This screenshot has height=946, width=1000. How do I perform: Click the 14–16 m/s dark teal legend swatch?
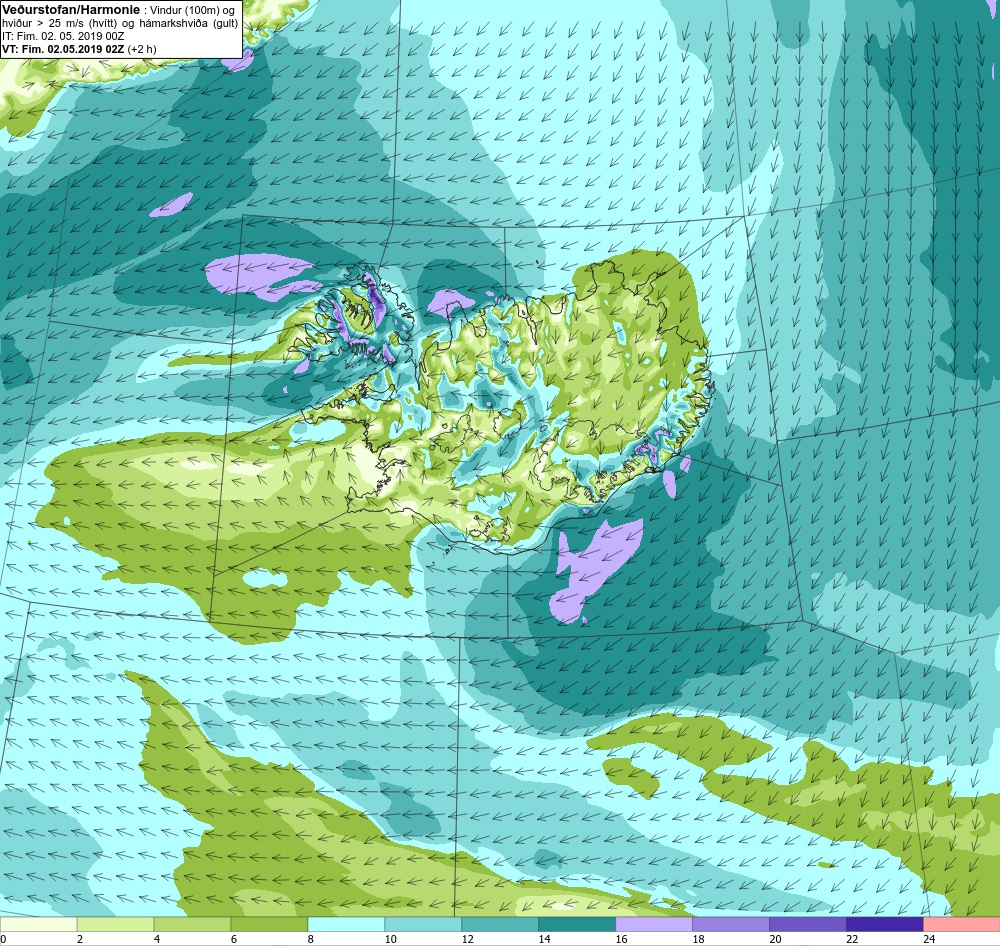[x=577, y=924]
